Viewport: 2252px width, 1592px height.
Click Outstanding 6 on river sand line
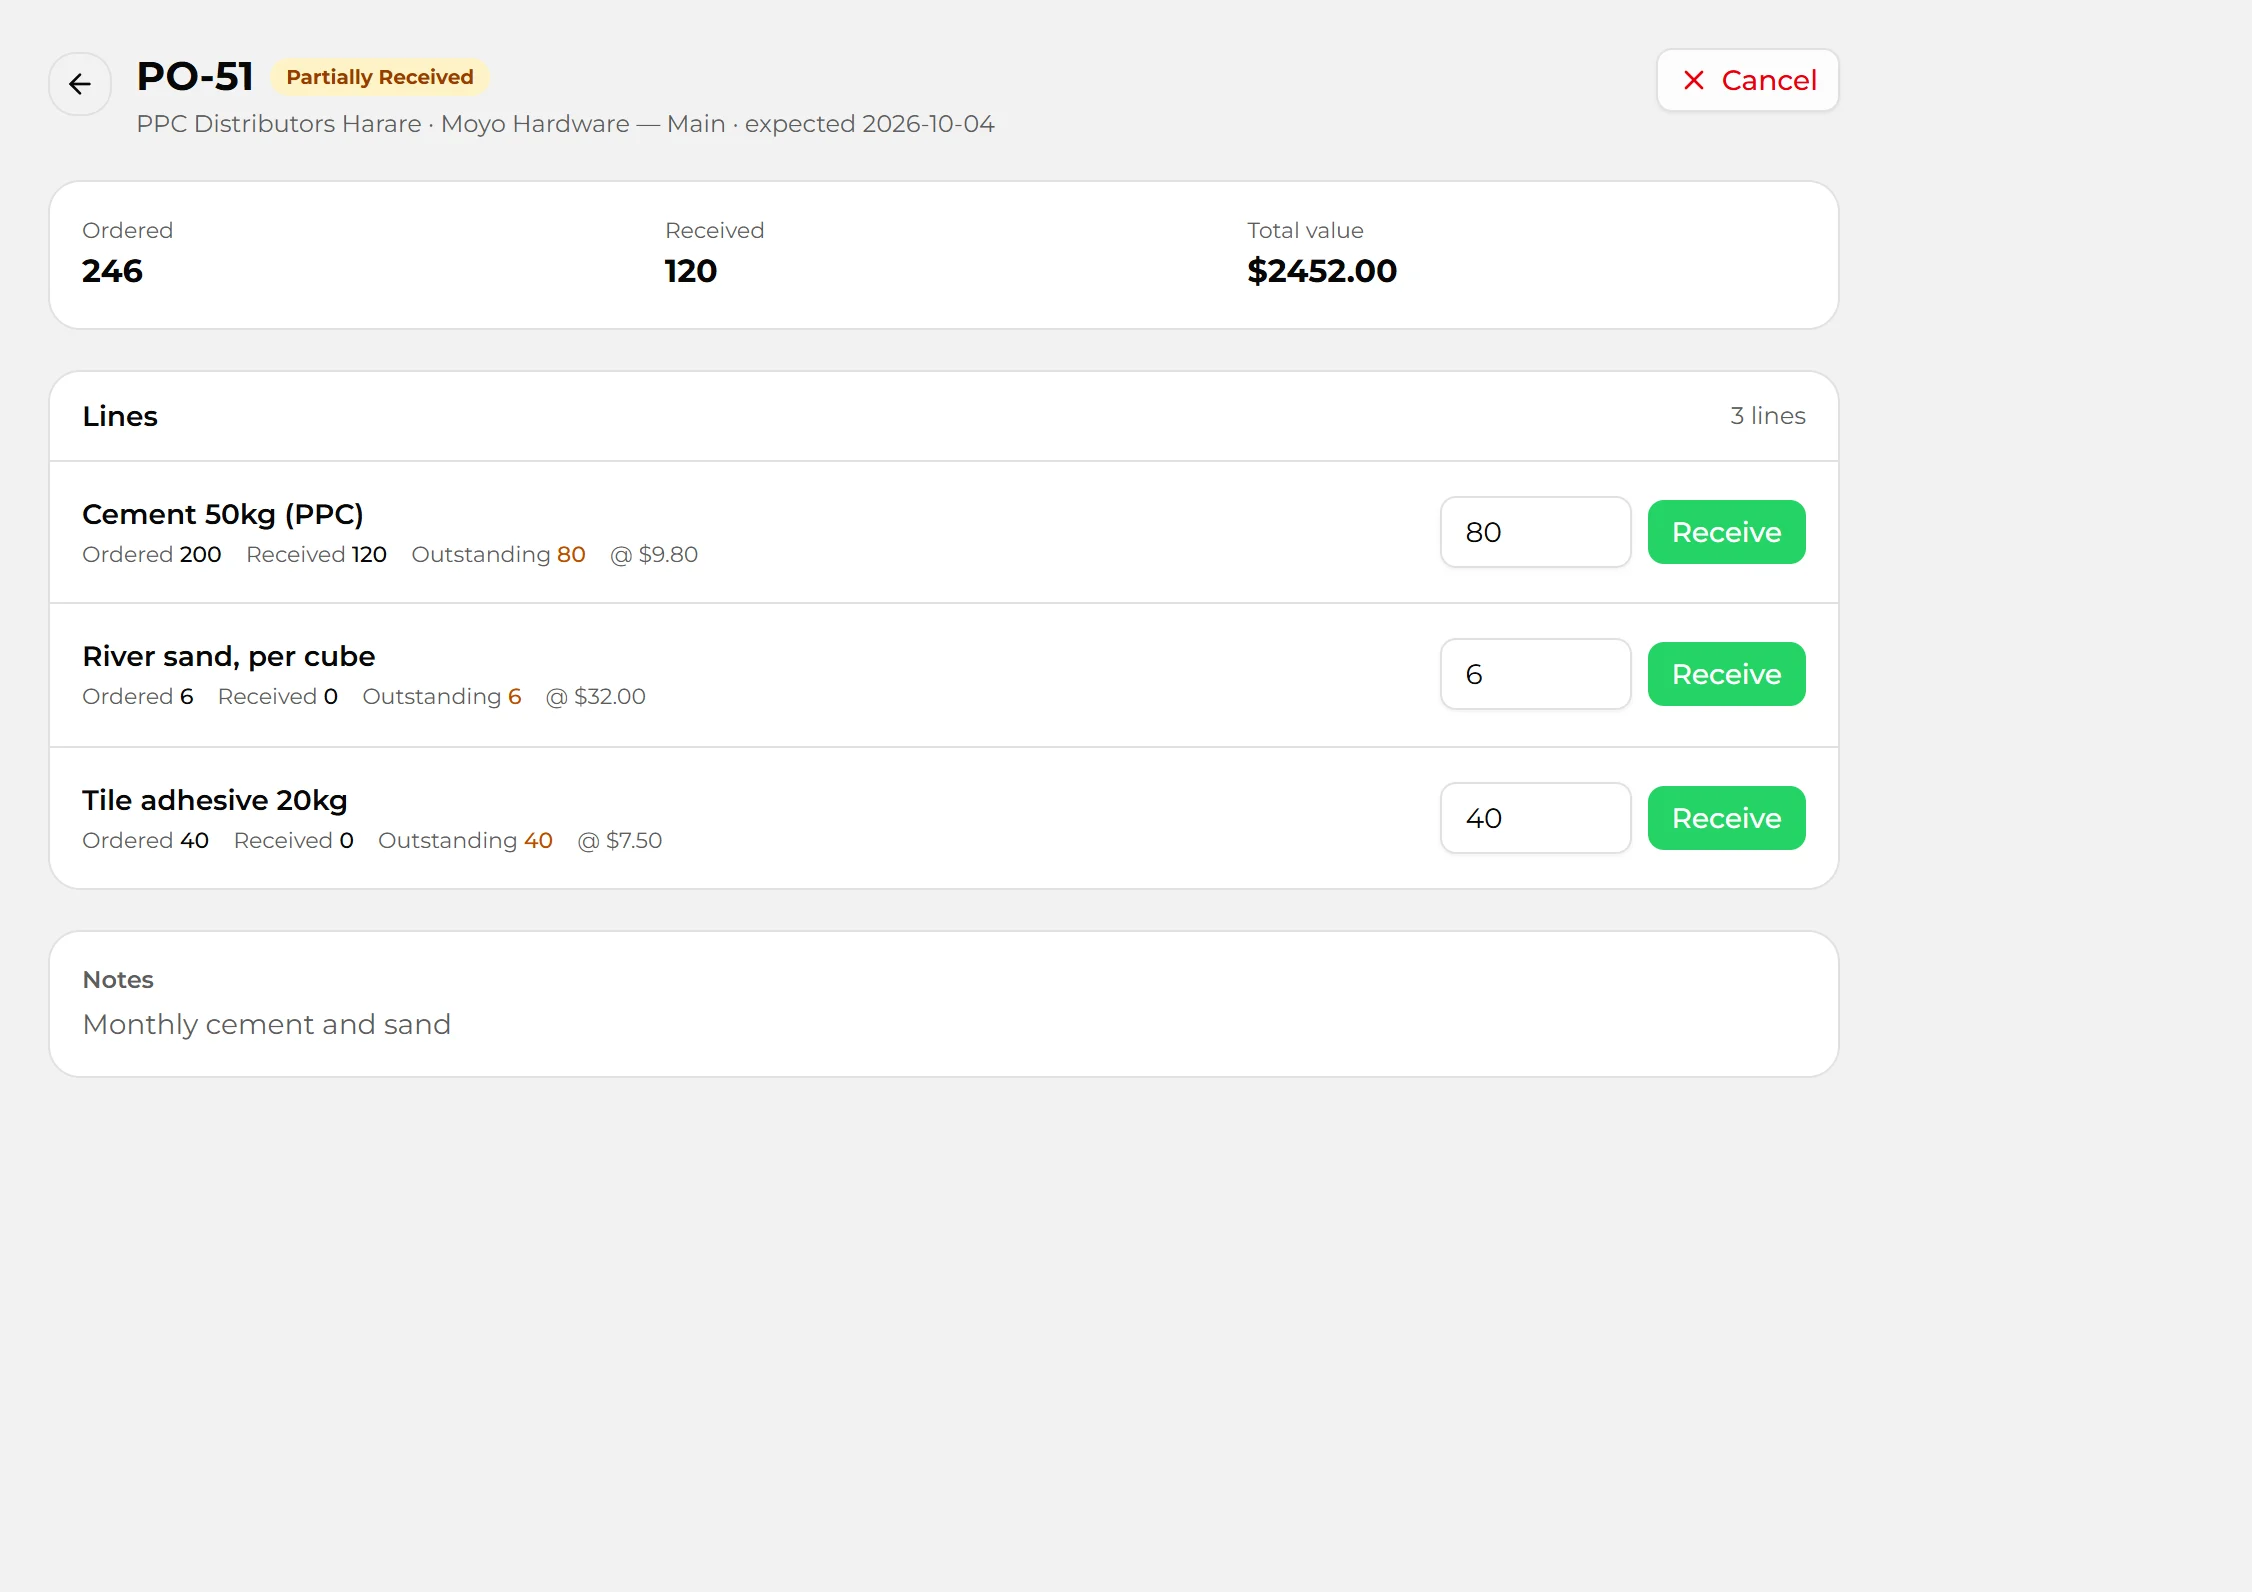point(442,696)
